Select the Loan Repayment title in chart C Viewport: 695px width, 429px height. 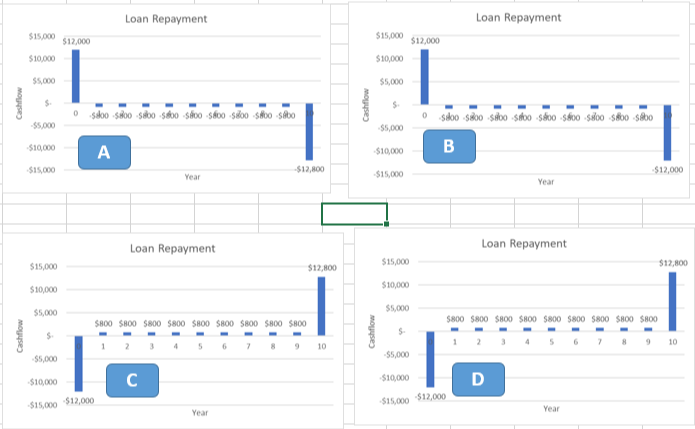tap(172, 248)
